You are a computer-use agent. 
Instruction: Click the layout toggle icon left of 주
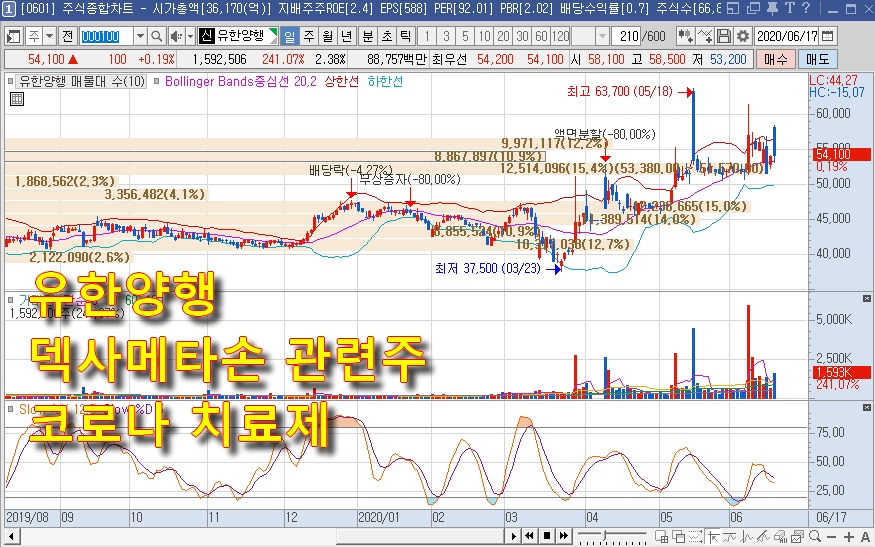point(13,36)
